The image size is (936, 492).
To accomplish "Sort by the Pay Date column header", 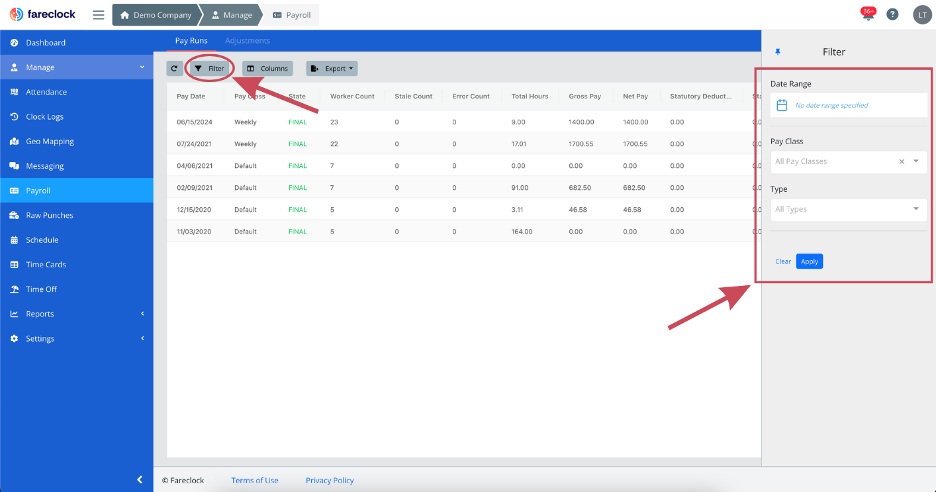I will click(x=191, y=96).
